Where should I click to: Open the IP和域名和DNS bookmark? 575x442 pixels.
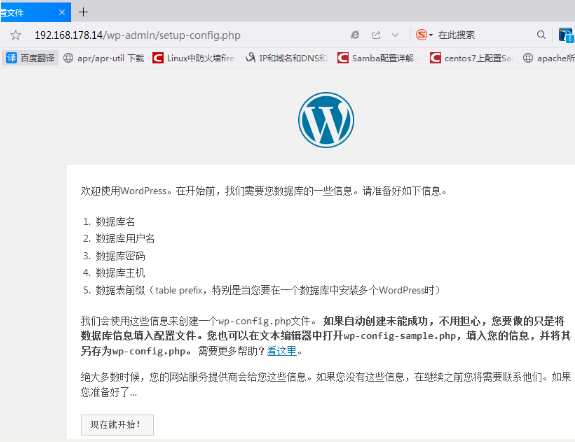point(286,58)
